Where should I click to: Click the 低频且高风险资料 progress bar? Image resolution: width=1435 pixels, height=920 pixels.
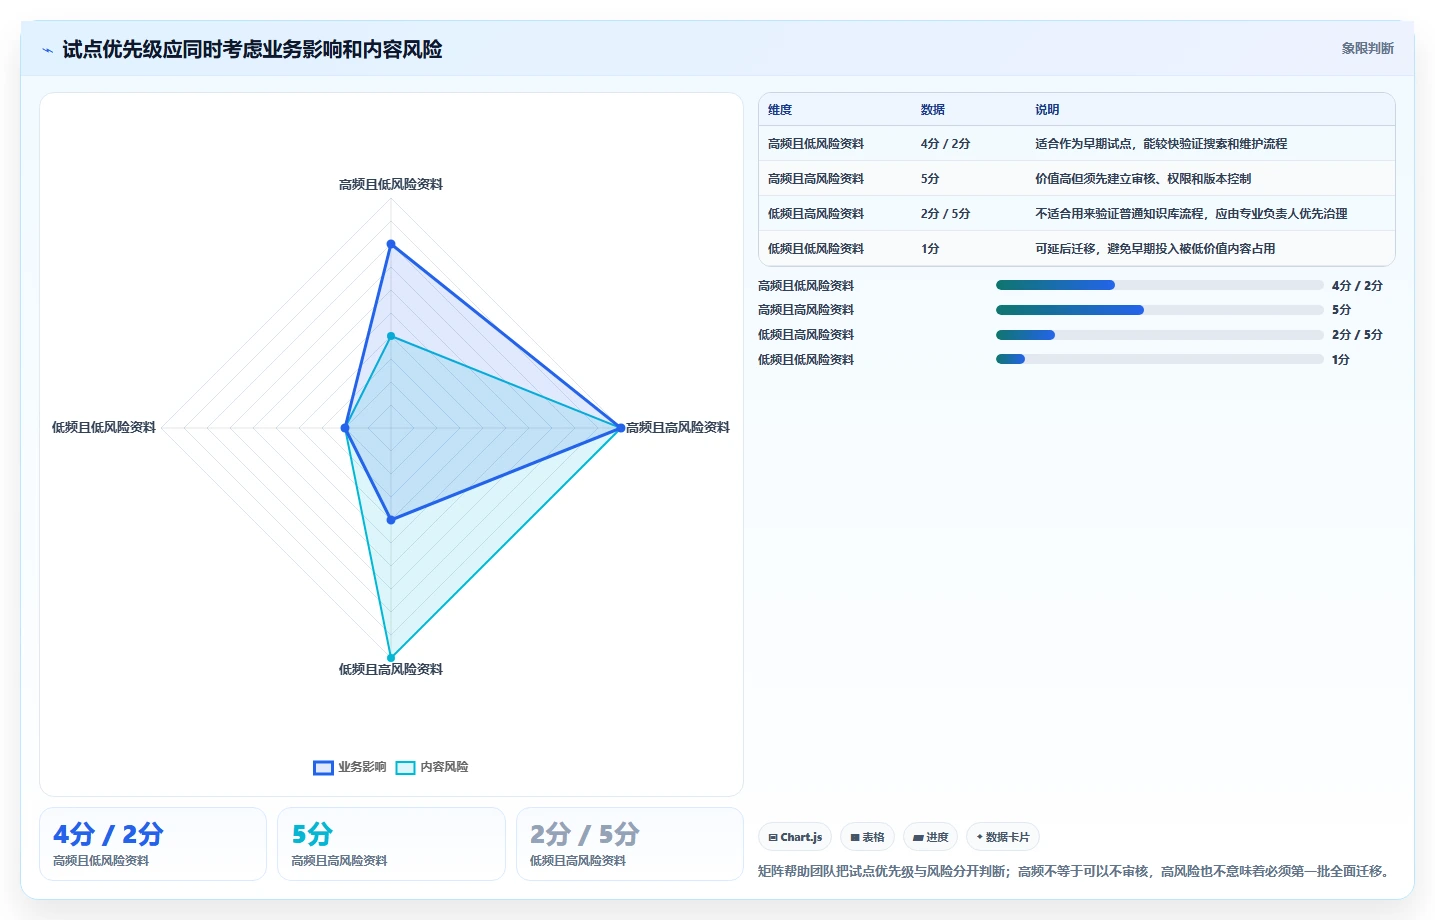coord(1160,335)
